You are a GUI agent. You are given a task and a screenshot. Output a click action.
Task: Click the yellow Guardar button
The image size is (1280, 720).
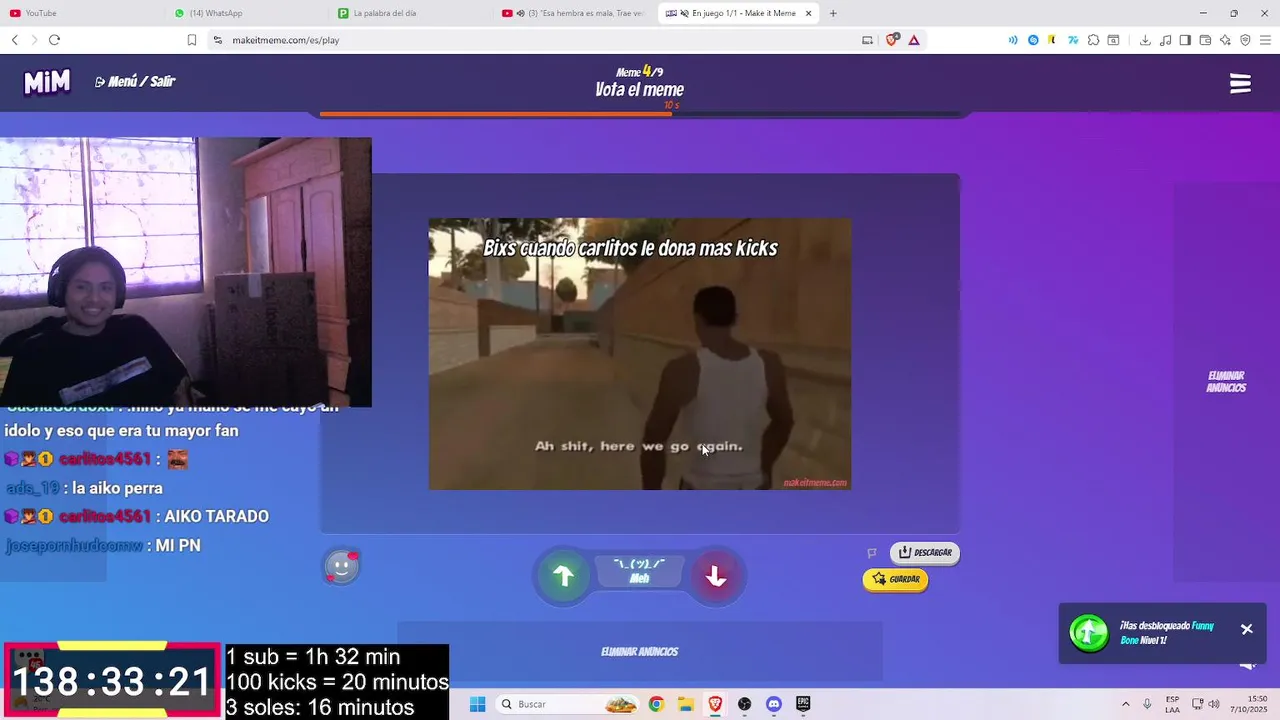895,579
